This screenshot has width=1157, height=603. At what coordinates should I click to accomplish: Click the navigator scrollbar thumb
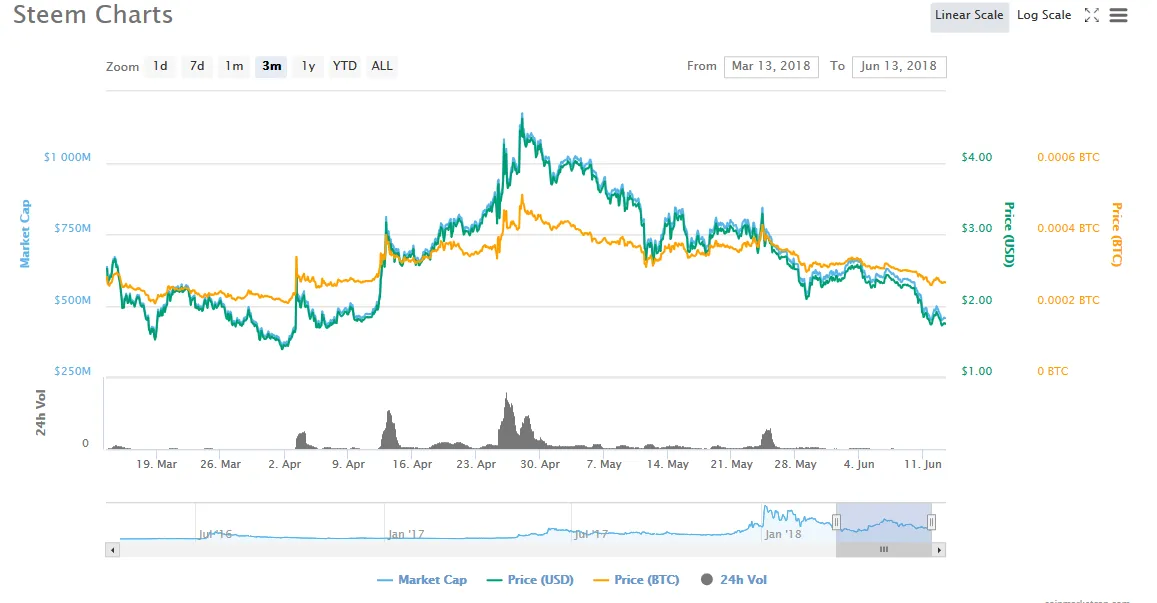pos(883,550)
